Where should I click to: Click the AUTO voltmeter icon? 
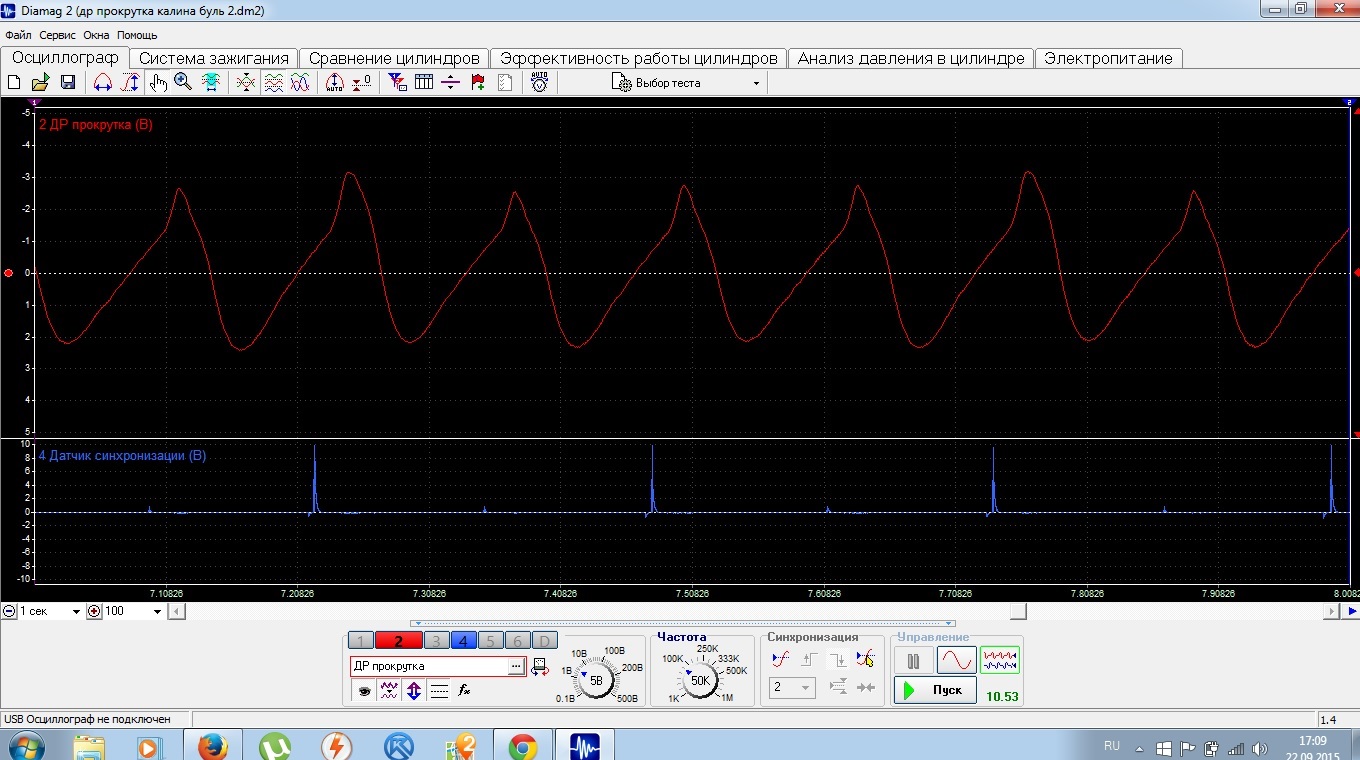539,83
